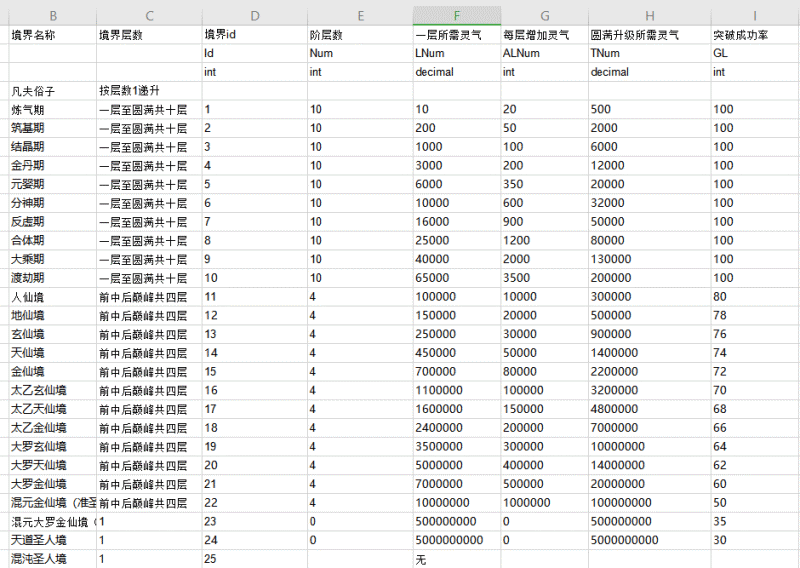This screenshot has width=800, height=568.
Task: Click the 'Num' field name cell
Action: 360,54
